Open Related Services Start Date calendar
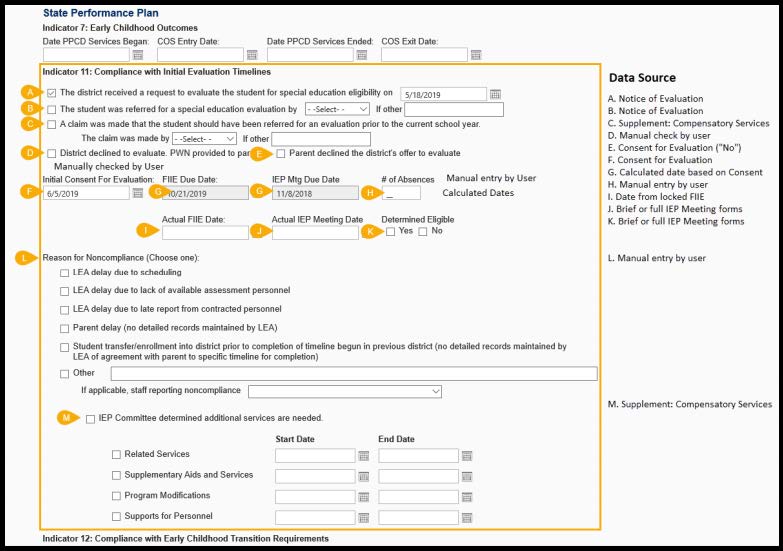This screenshot has width=783, height=551. pos(363,456)
